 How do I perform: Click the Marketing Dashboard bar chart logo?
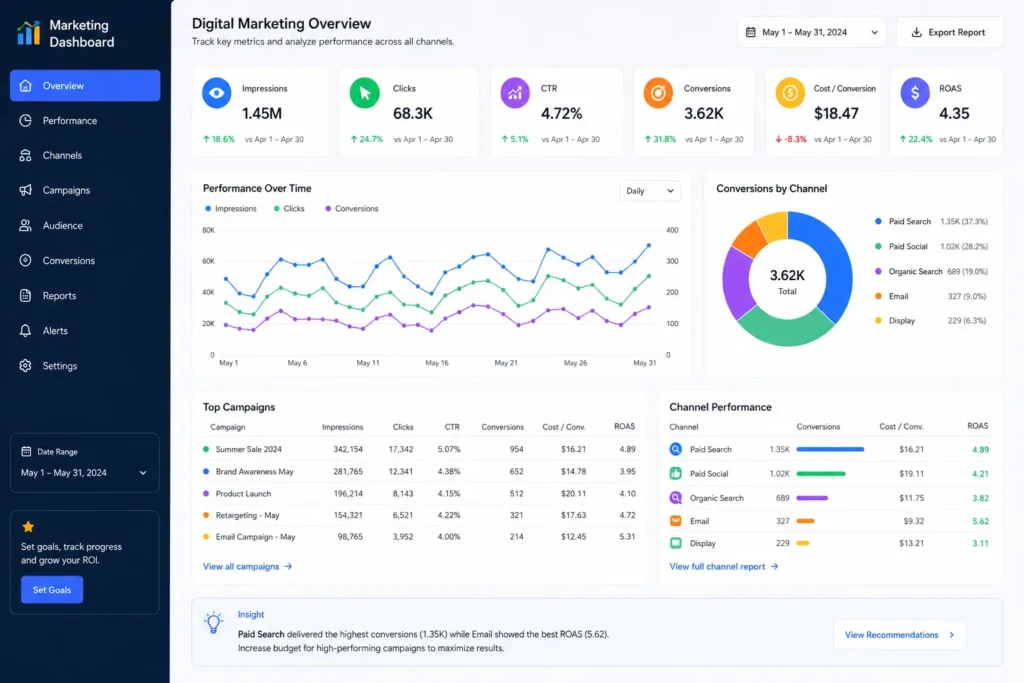coord(28,33)
